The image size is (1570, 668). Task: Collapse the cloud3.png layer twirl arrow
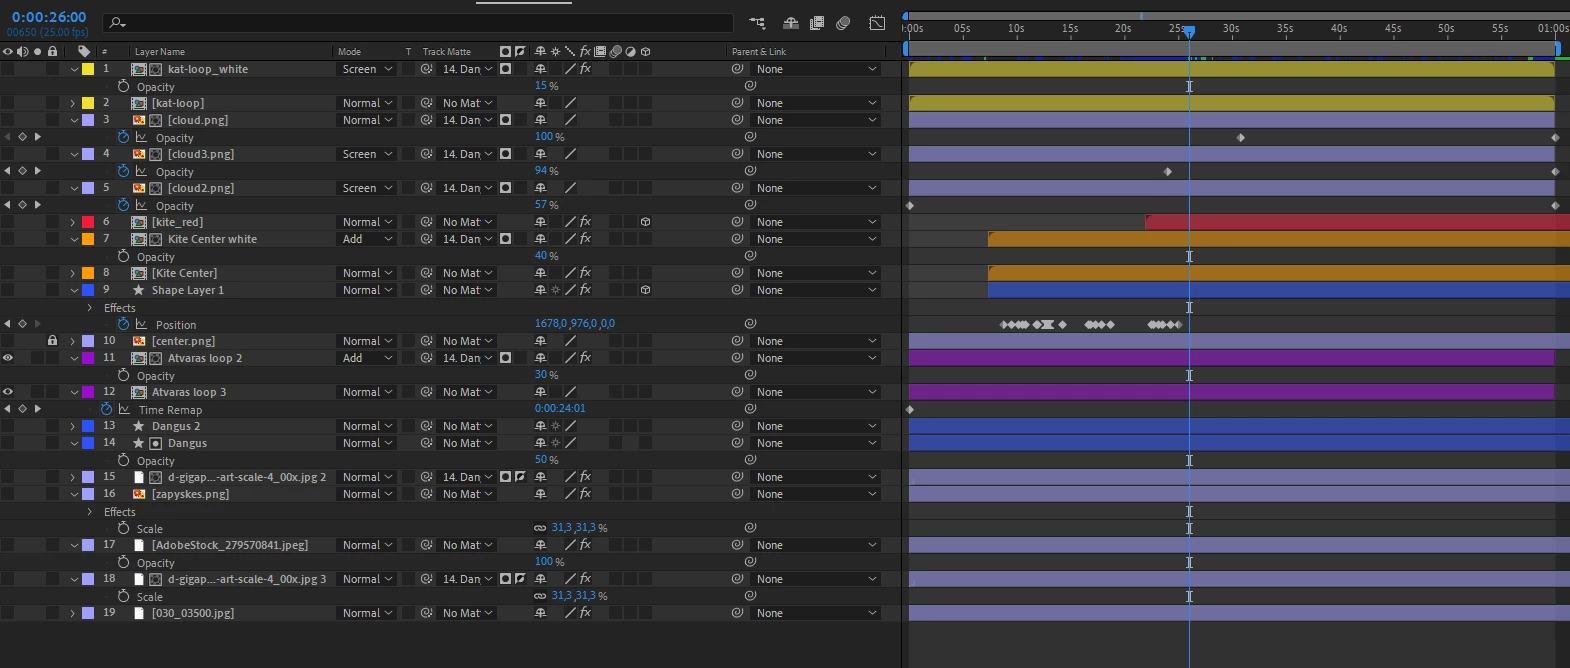coord(73,154)
